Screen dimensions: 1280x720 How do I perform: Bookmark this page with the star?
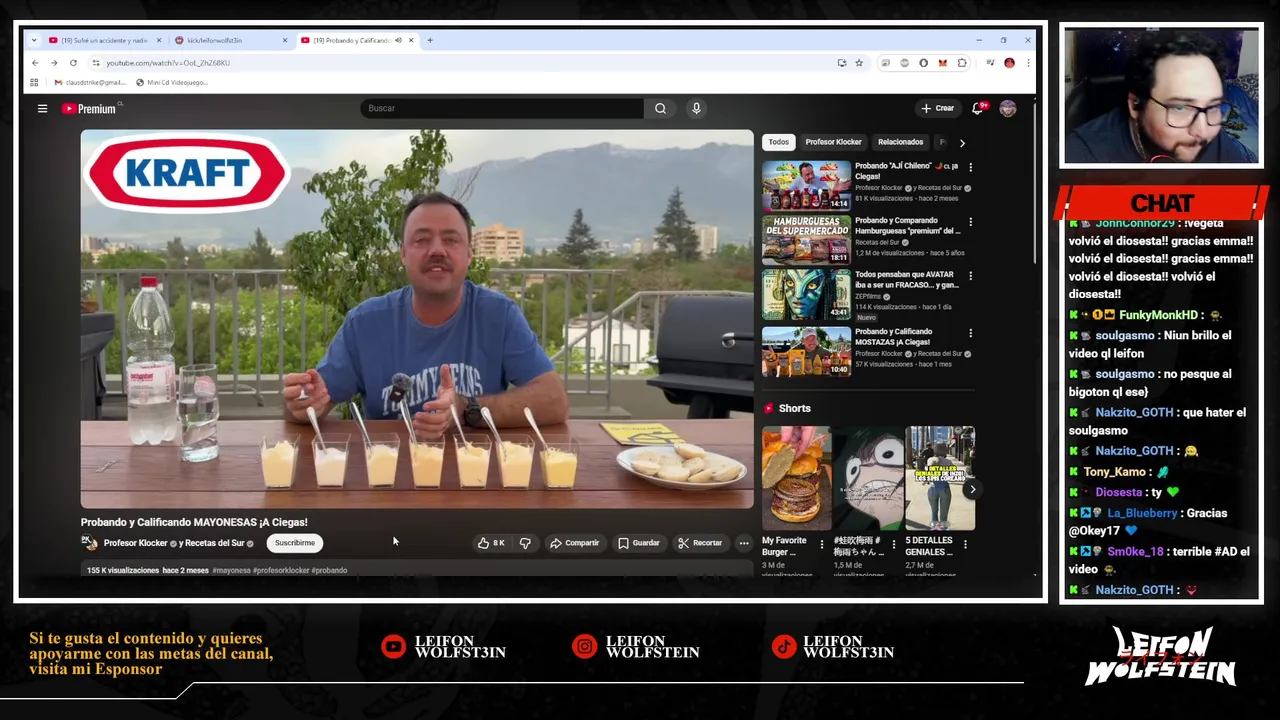(x=859, y=63)
